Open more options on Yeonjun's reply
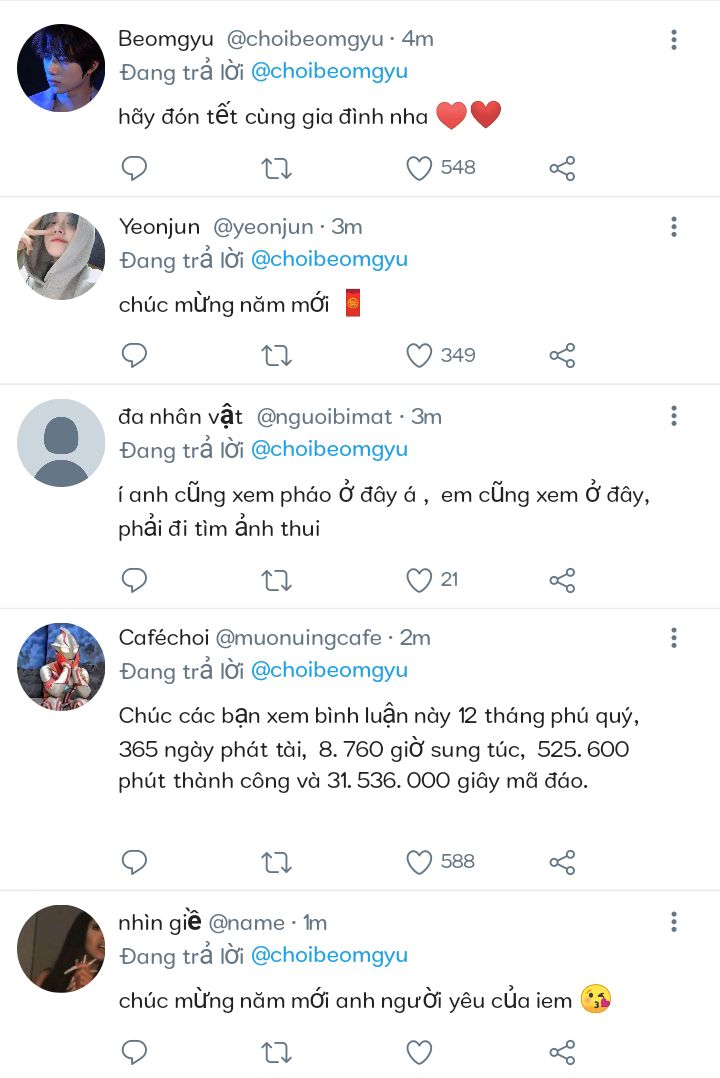 point(674,227)
